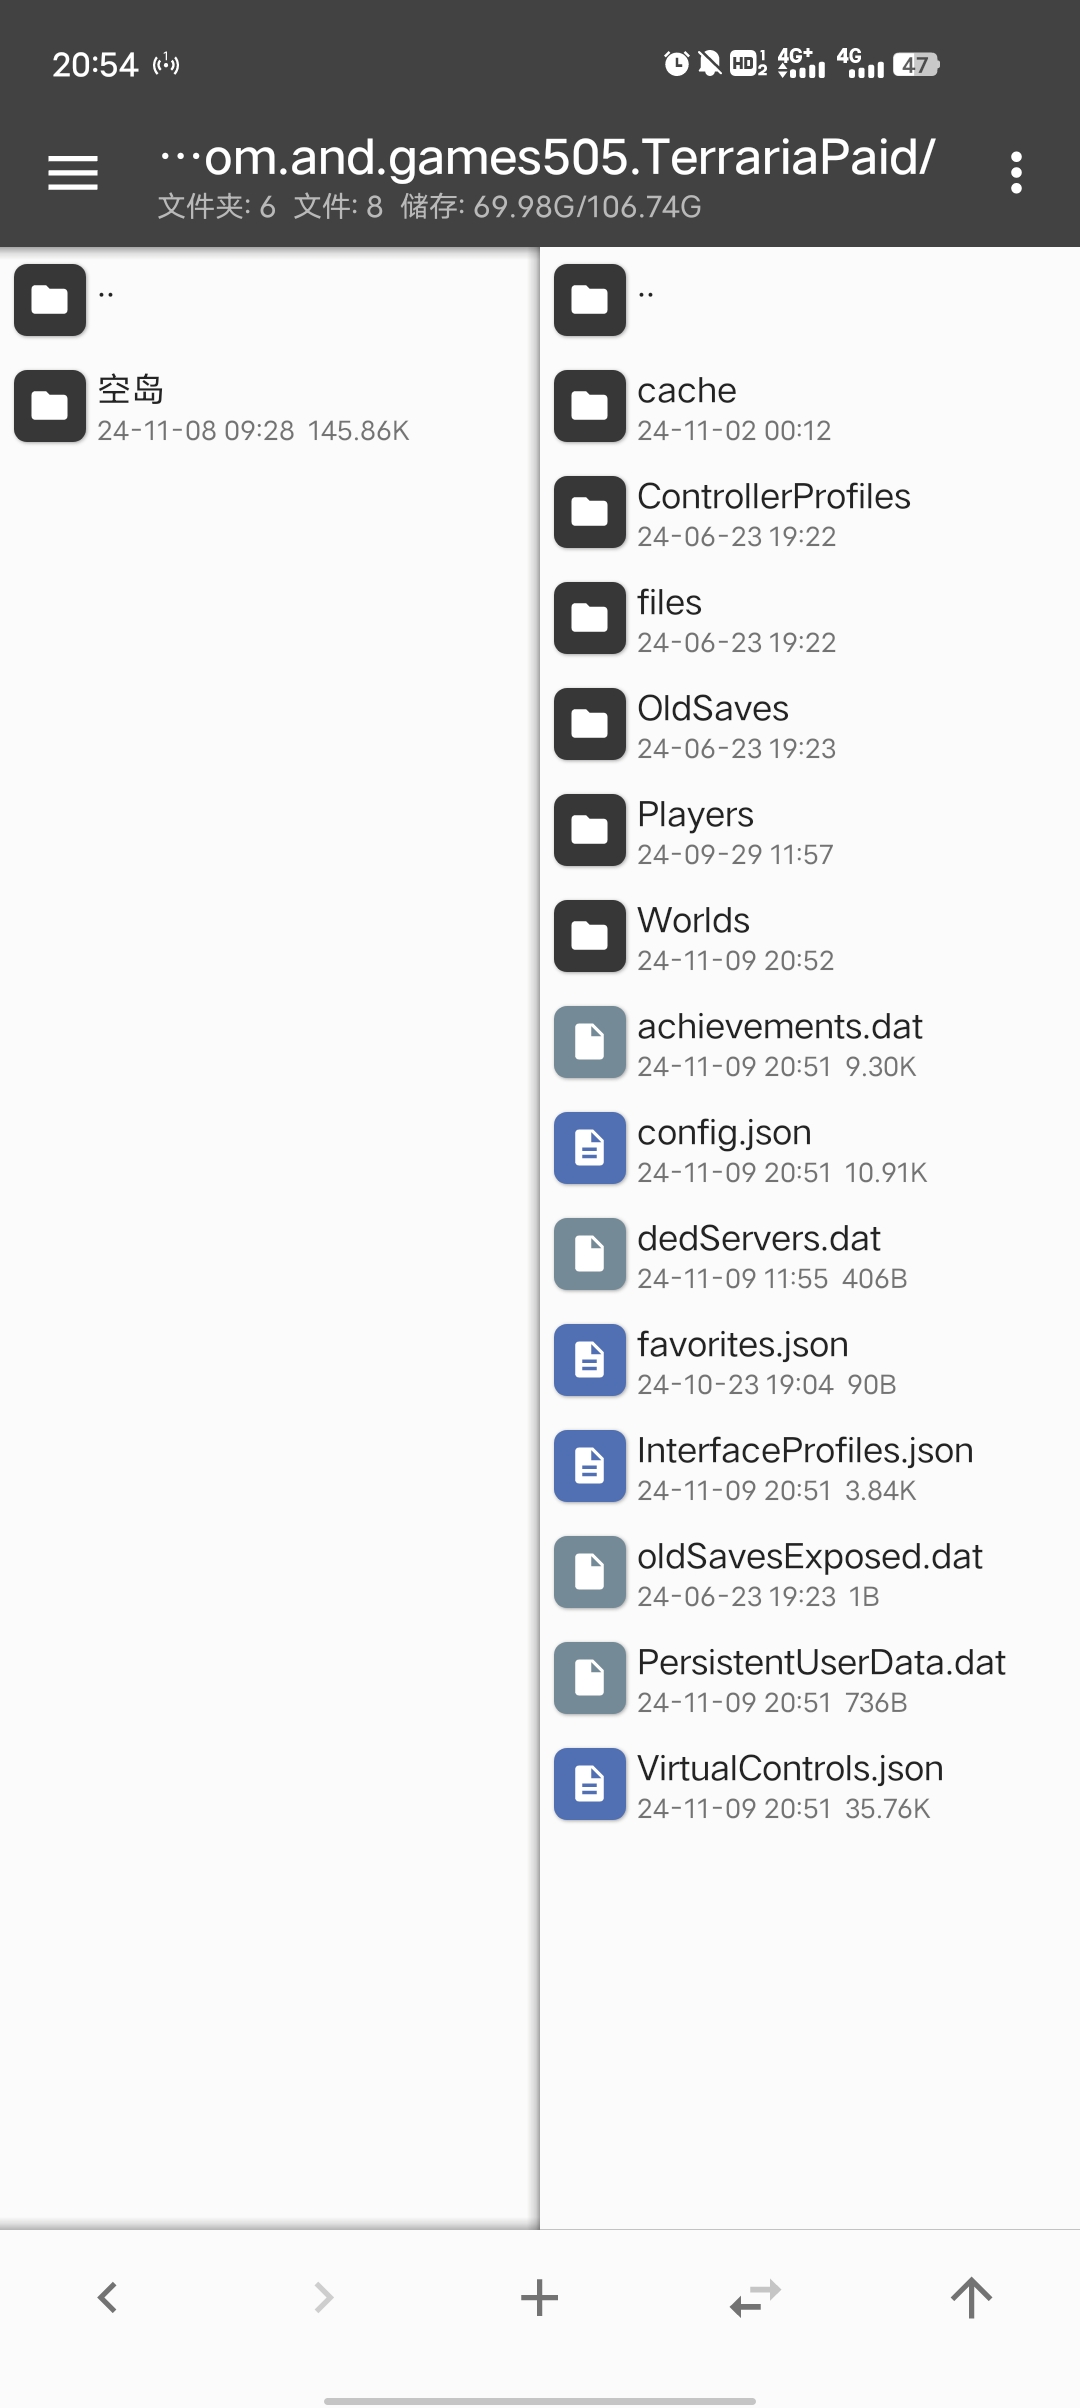Select the VirtualControls.json file

(x=790, y=1784)
